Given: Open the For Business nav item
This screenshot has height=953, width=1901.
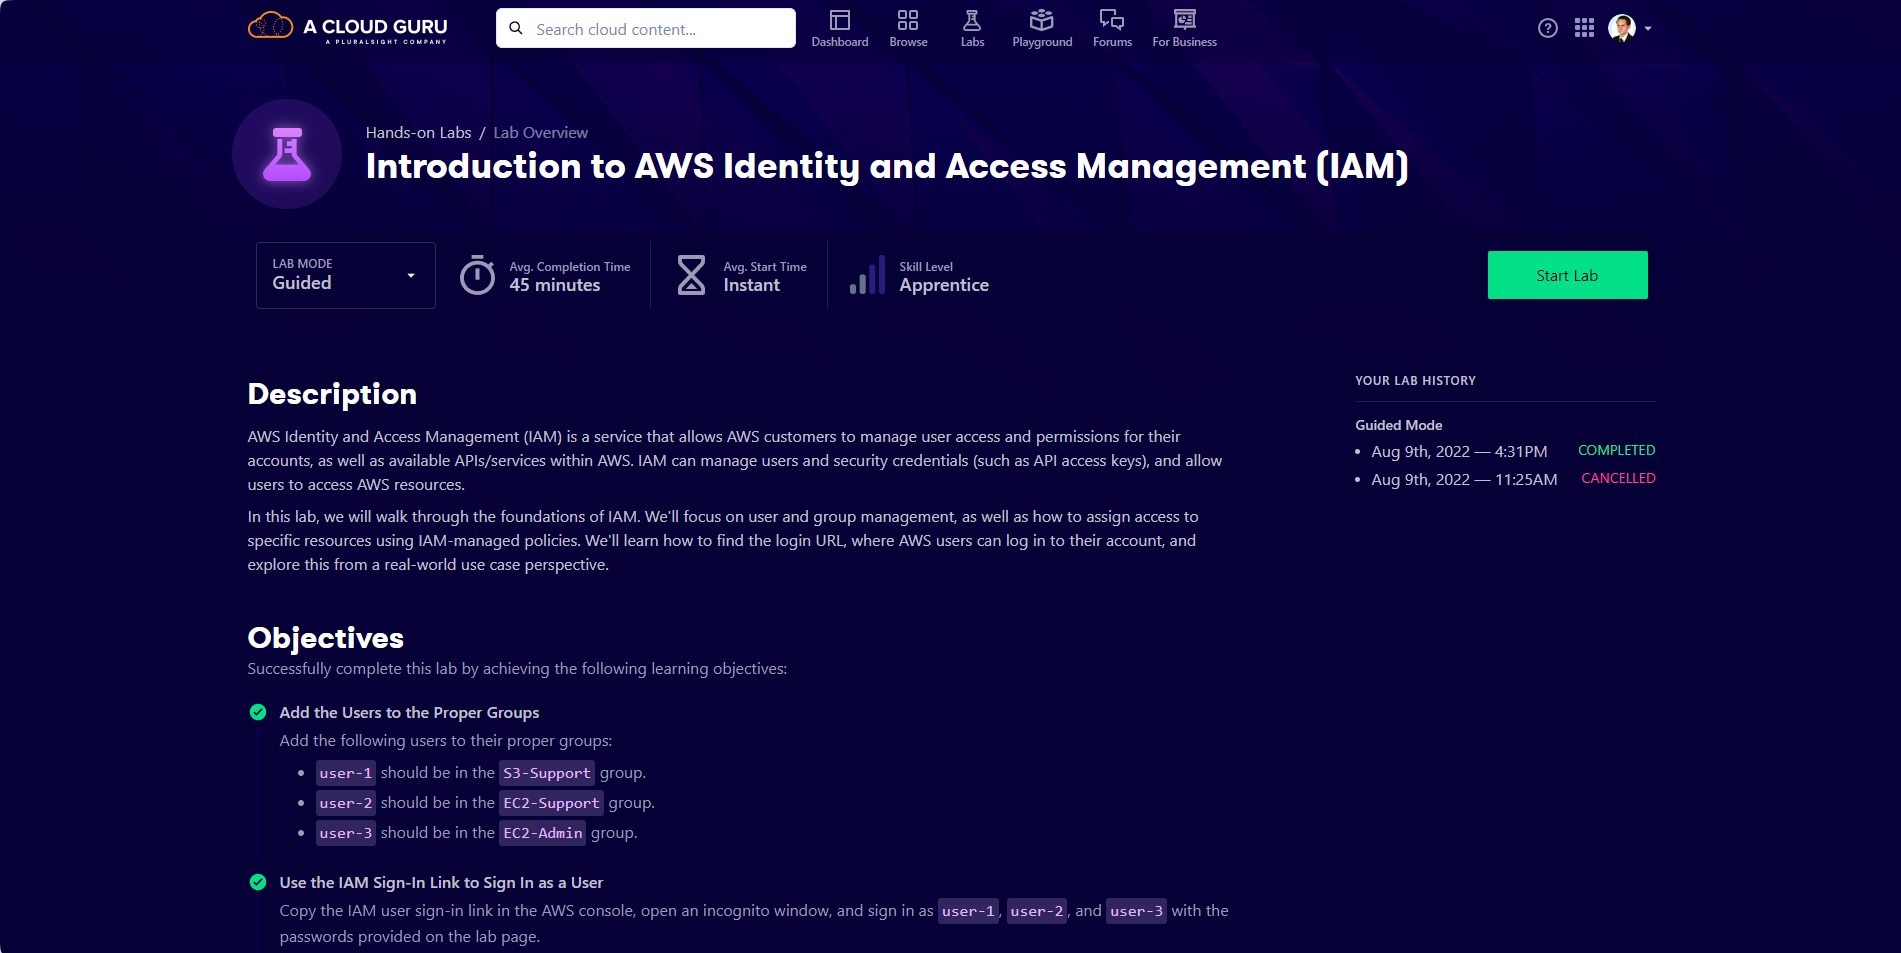Looking at the screenshot, I should point(1184,28).
